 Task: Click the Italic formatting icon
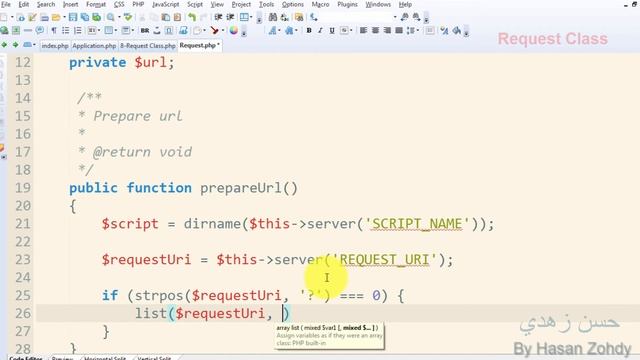(320, 31)
